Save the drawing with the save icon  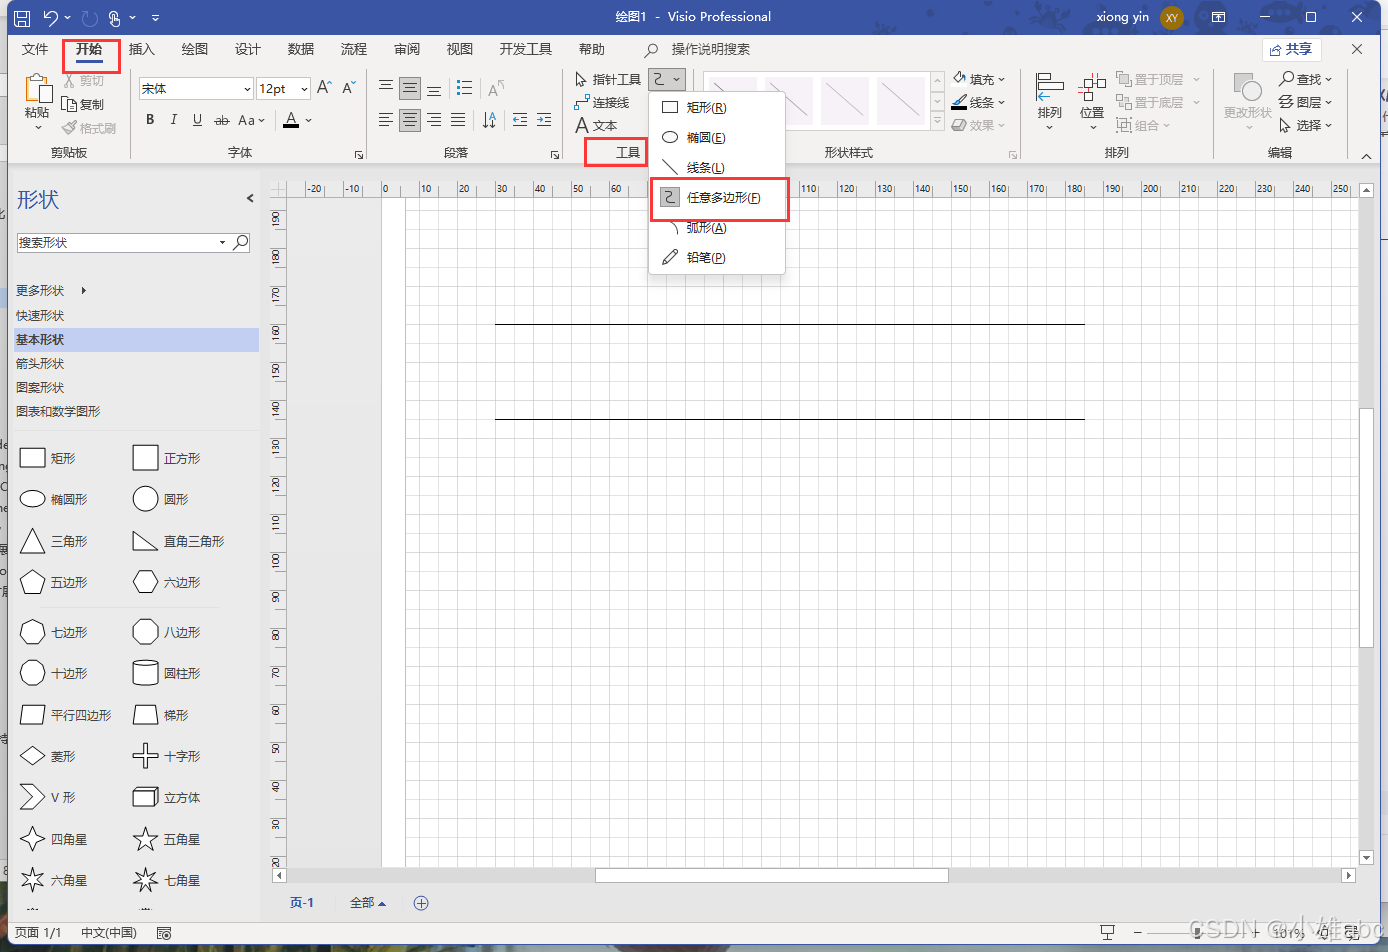pyautogui.click(x=22, y=17)
